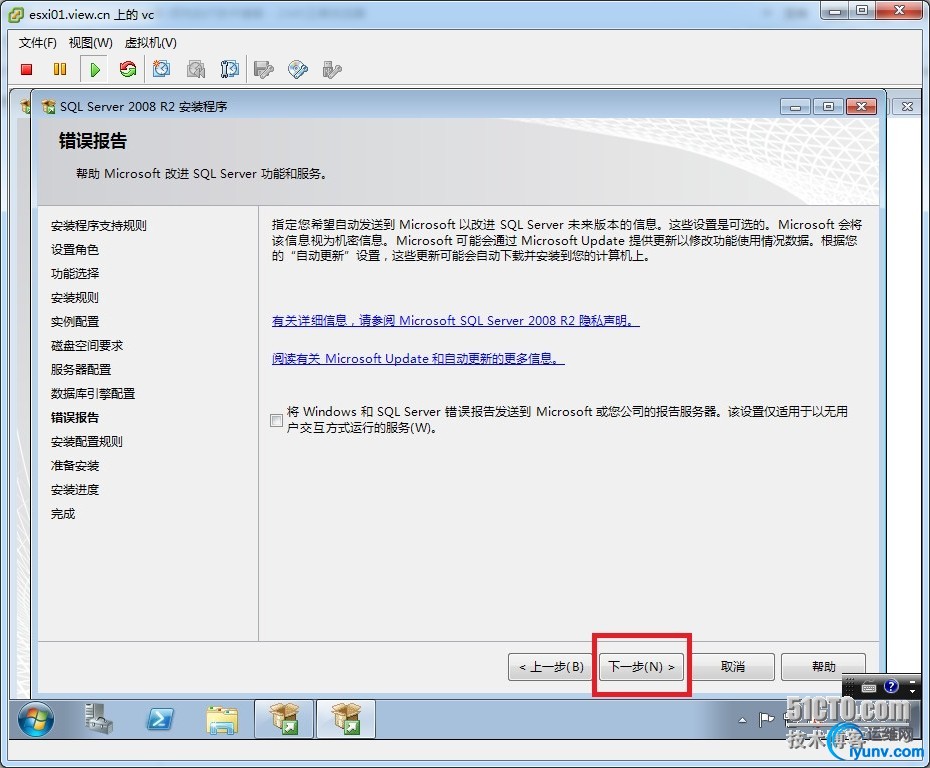Screen dimensions: 930x768
Task: Select 数据库引擎配置 step in sidebar
Action: (x=93, y=393)
